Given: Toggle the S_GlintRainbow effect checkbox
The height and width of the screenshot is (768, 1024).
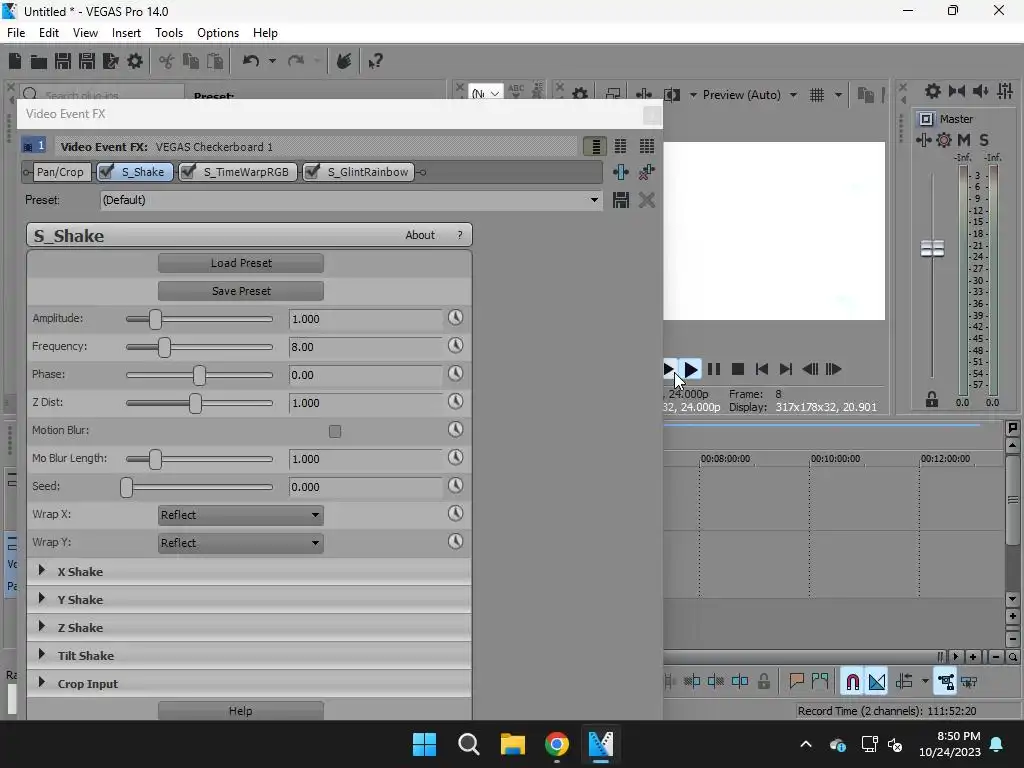Looking at the screenshot, I should pos(312,172).
